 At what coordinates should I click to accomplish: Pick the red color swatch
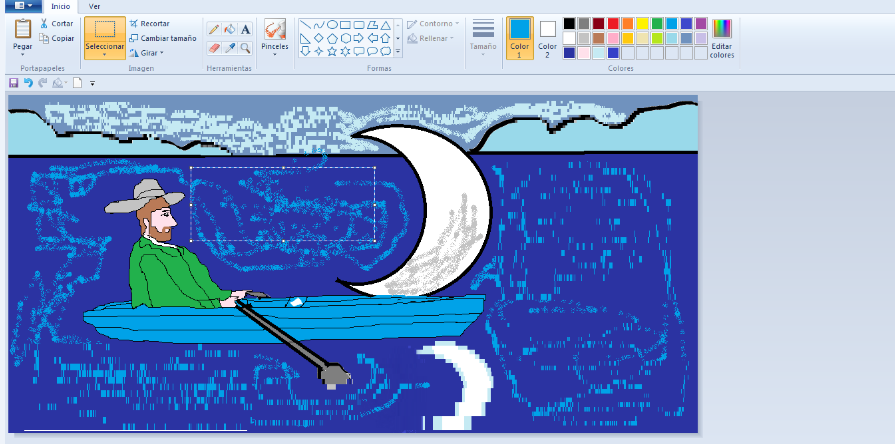pyautogui.click(x=613, y=23)
